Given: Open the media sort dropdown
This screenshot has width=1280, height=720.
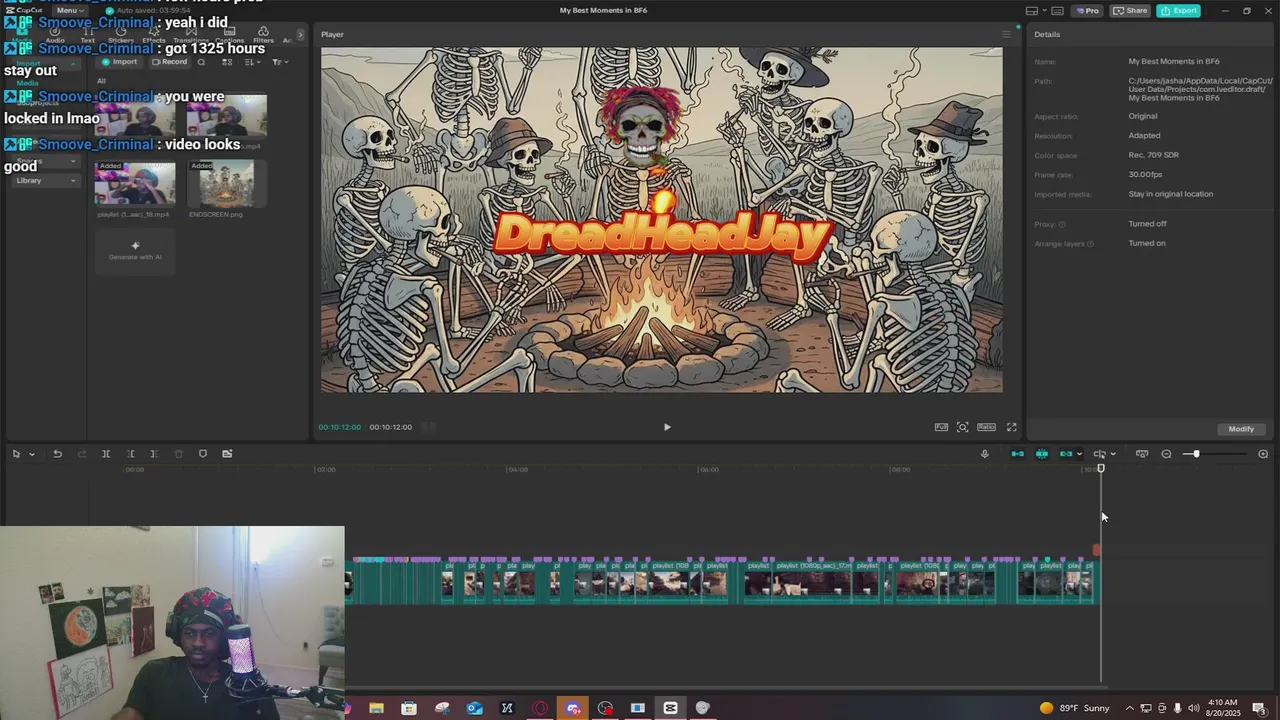Looking at the screenshot, I should pos(252,62).
